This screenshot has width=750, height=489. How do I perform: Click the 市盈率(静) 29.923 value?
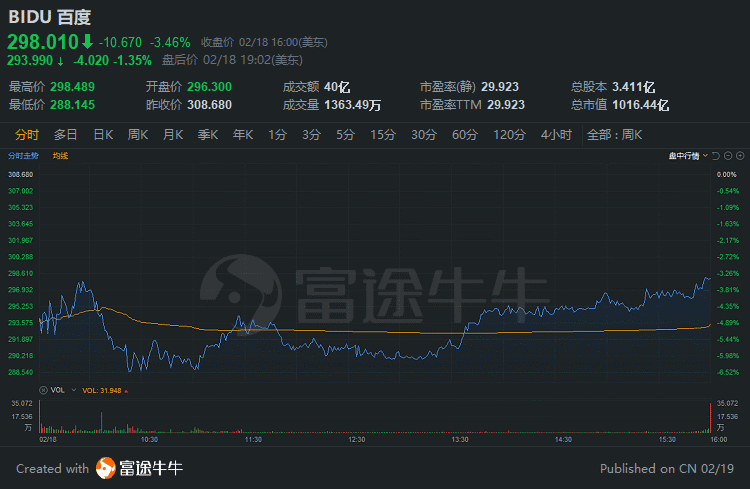[500, 87]
